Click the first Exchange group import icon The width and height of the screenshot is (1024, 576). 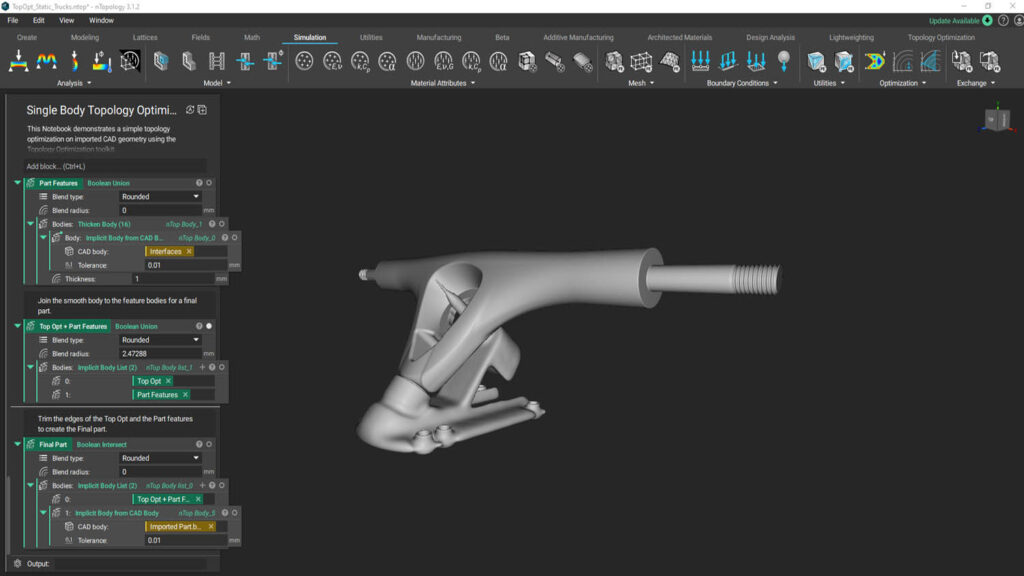pos(962,62)
